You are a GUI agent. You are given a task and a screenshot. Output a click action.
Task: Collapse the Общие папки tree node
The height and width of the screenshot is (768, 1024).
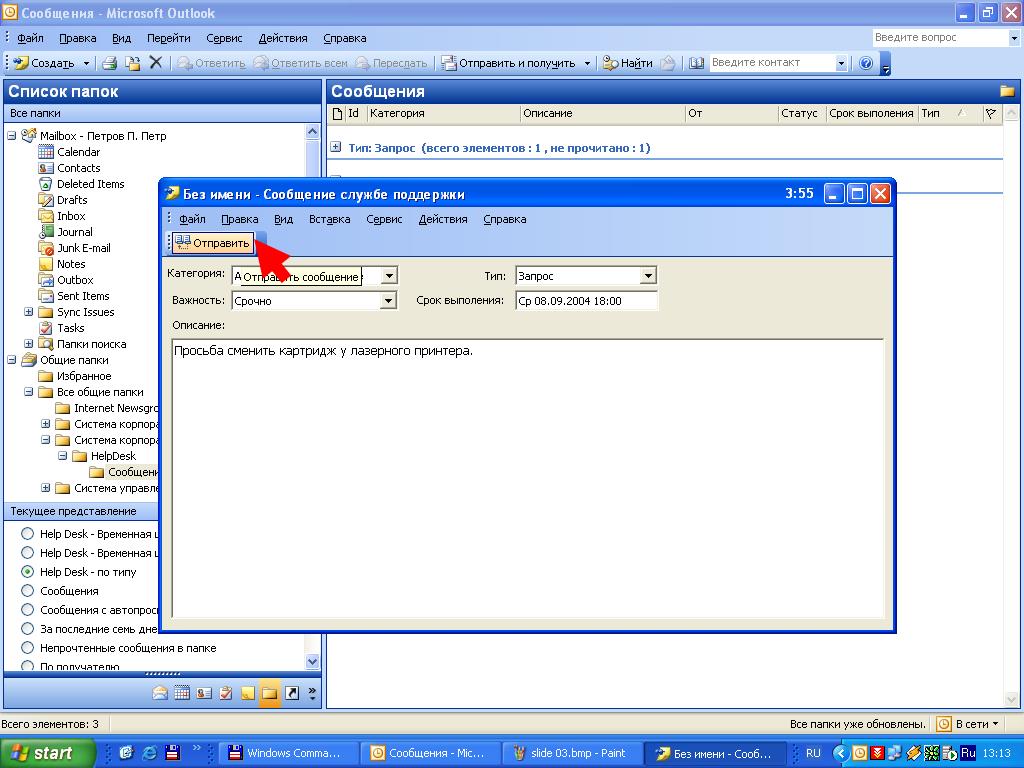[12, 360]
